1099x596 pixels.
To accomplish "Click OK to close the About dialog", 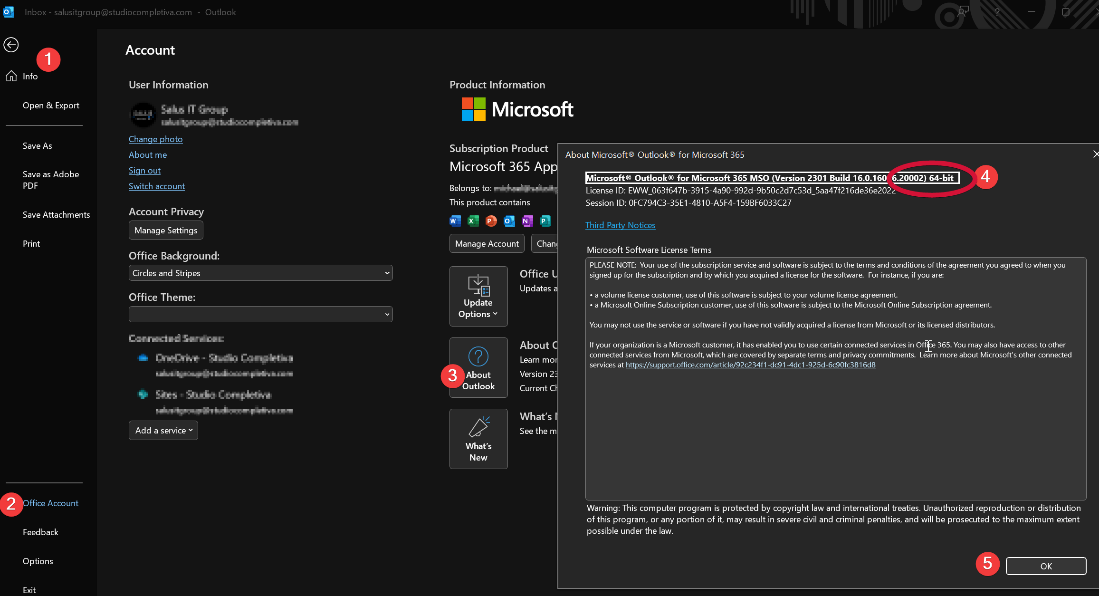I will coord(1046,565).
